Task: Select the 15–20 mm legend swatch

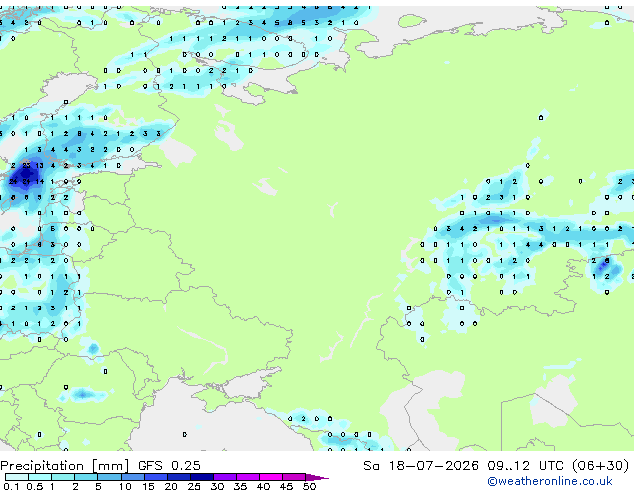Action: tap(156, 477)
